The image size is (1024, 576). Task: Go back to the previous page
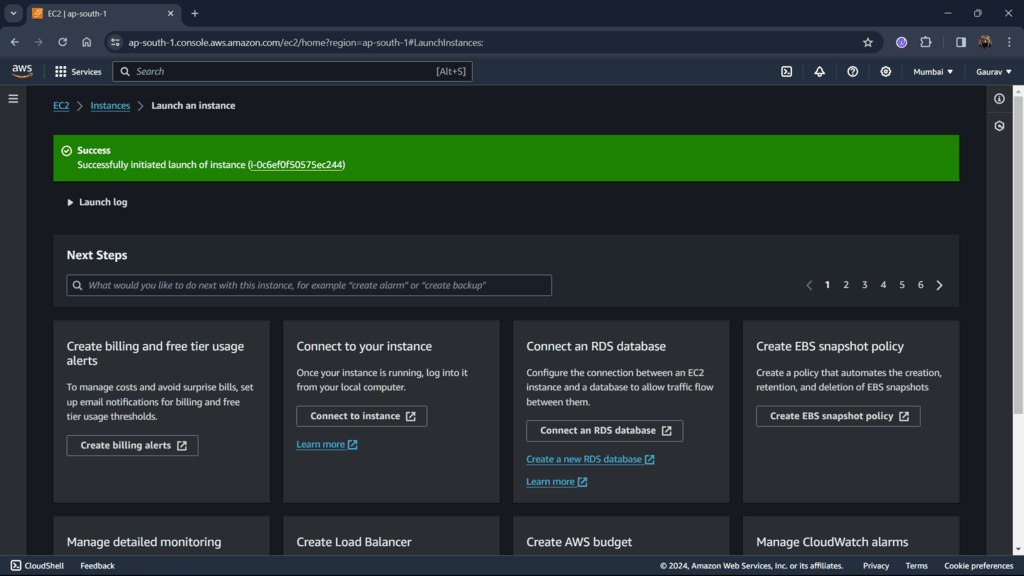pyautogui.click(x=14, y=42)
